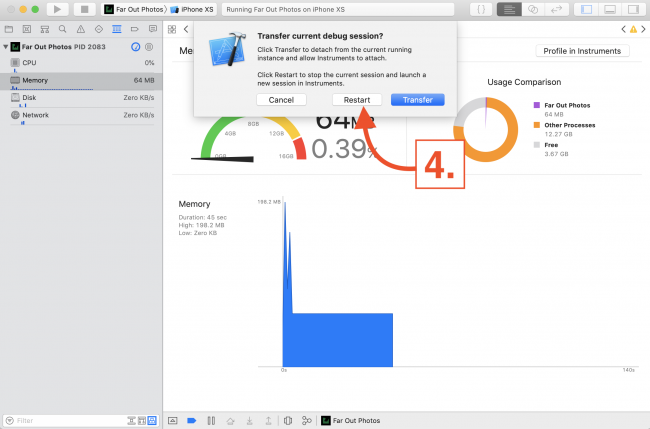Open the Project navigator tab
Image resolution: width=650 pixels, height=429 pixels.
pos(9,29)
